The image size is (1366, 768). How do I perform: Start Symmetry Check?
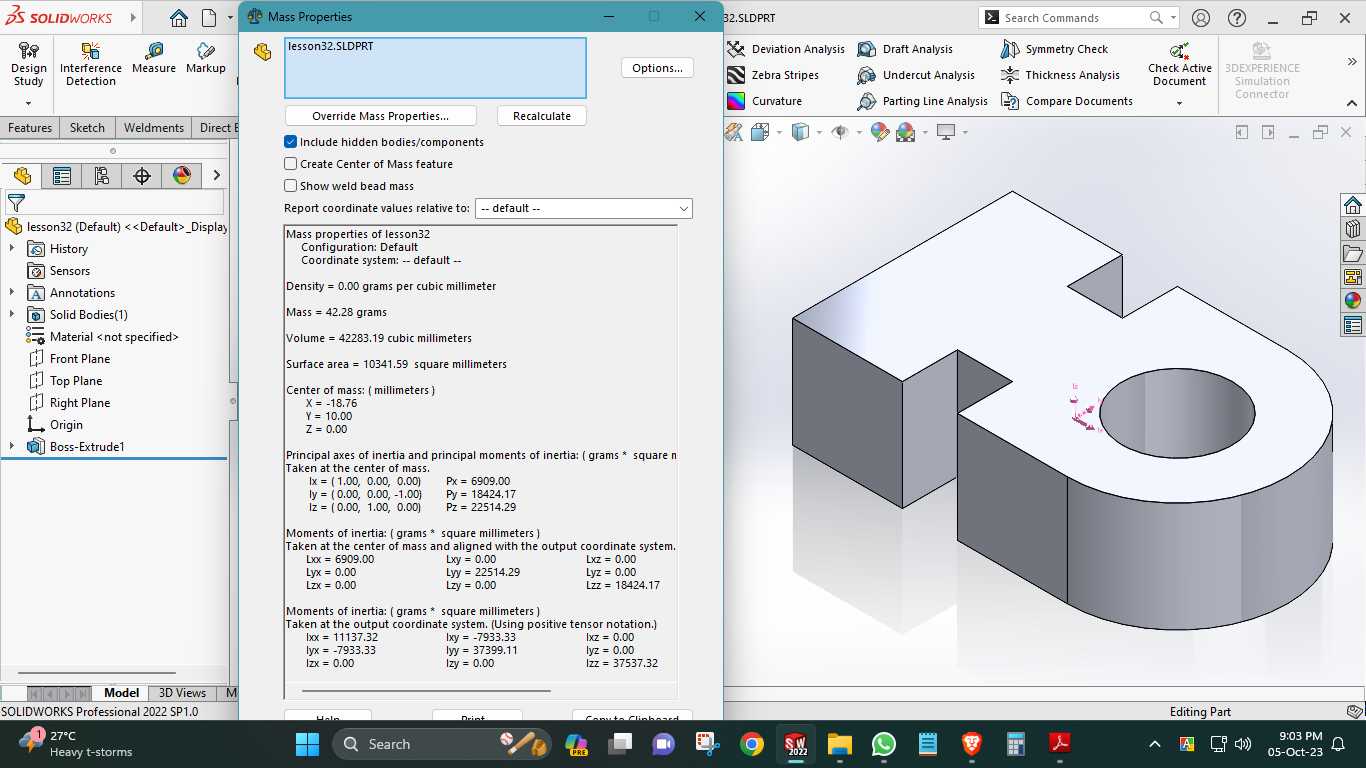[1054, 49]
